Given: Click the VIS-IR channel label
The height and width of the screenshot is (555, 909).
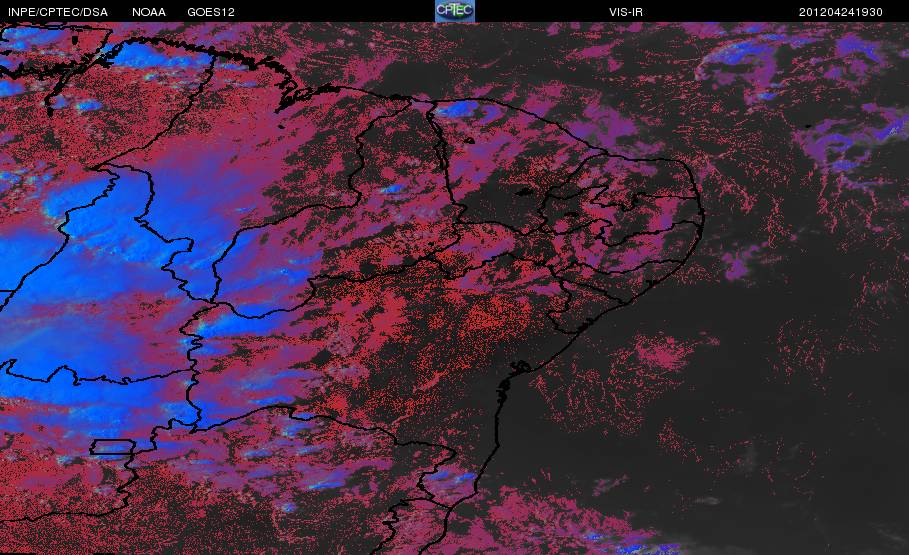Looking at the screenshot, I should (x=626, y=12).
